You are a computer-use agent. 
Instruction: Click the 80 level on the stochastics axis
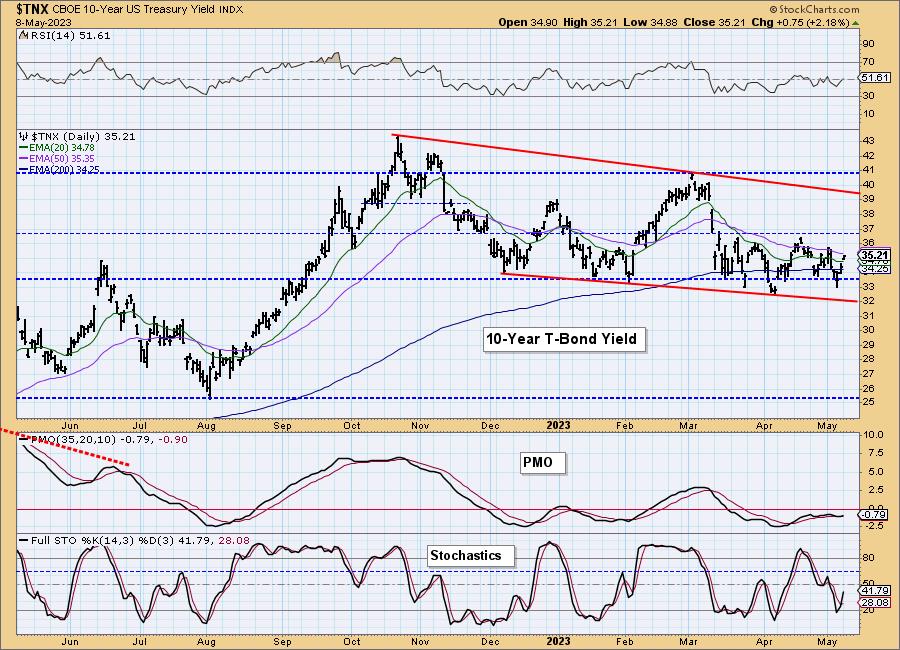[x=868, y=558]
